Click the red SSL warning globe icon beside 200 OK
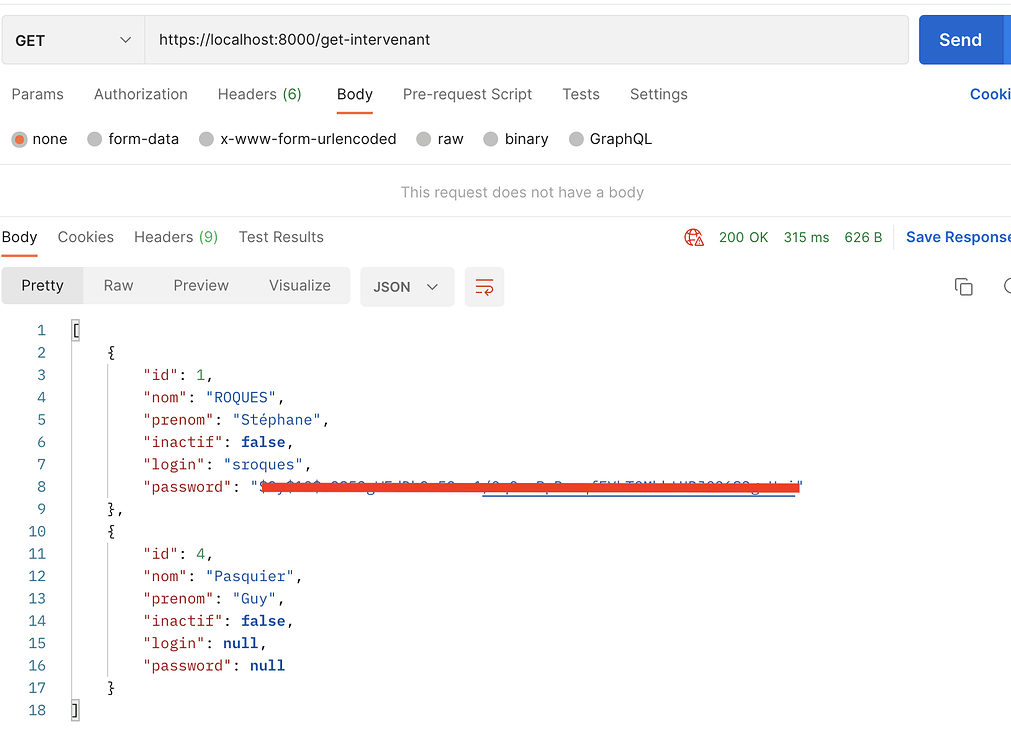 click(x=694, y=237)
